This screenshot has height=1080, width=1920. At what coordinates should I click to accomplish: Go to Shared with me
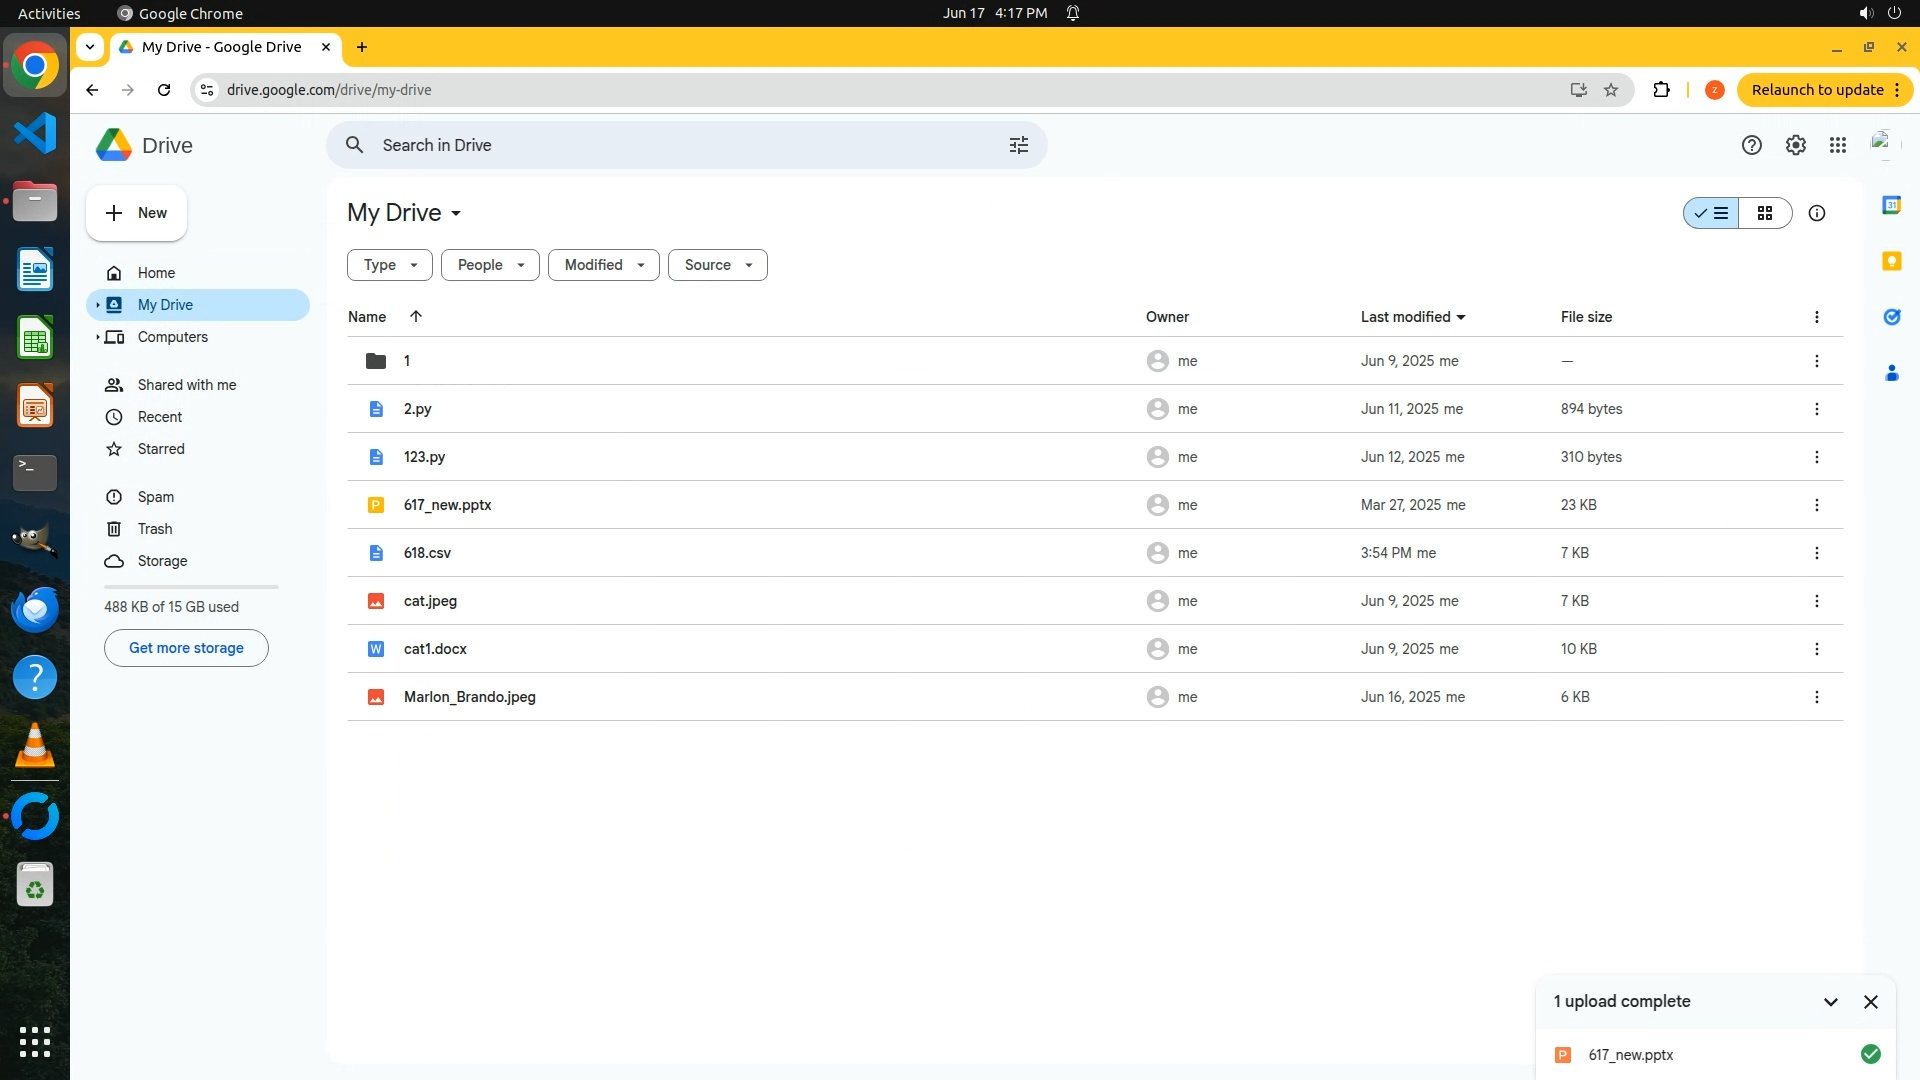(x=186, y=385)
